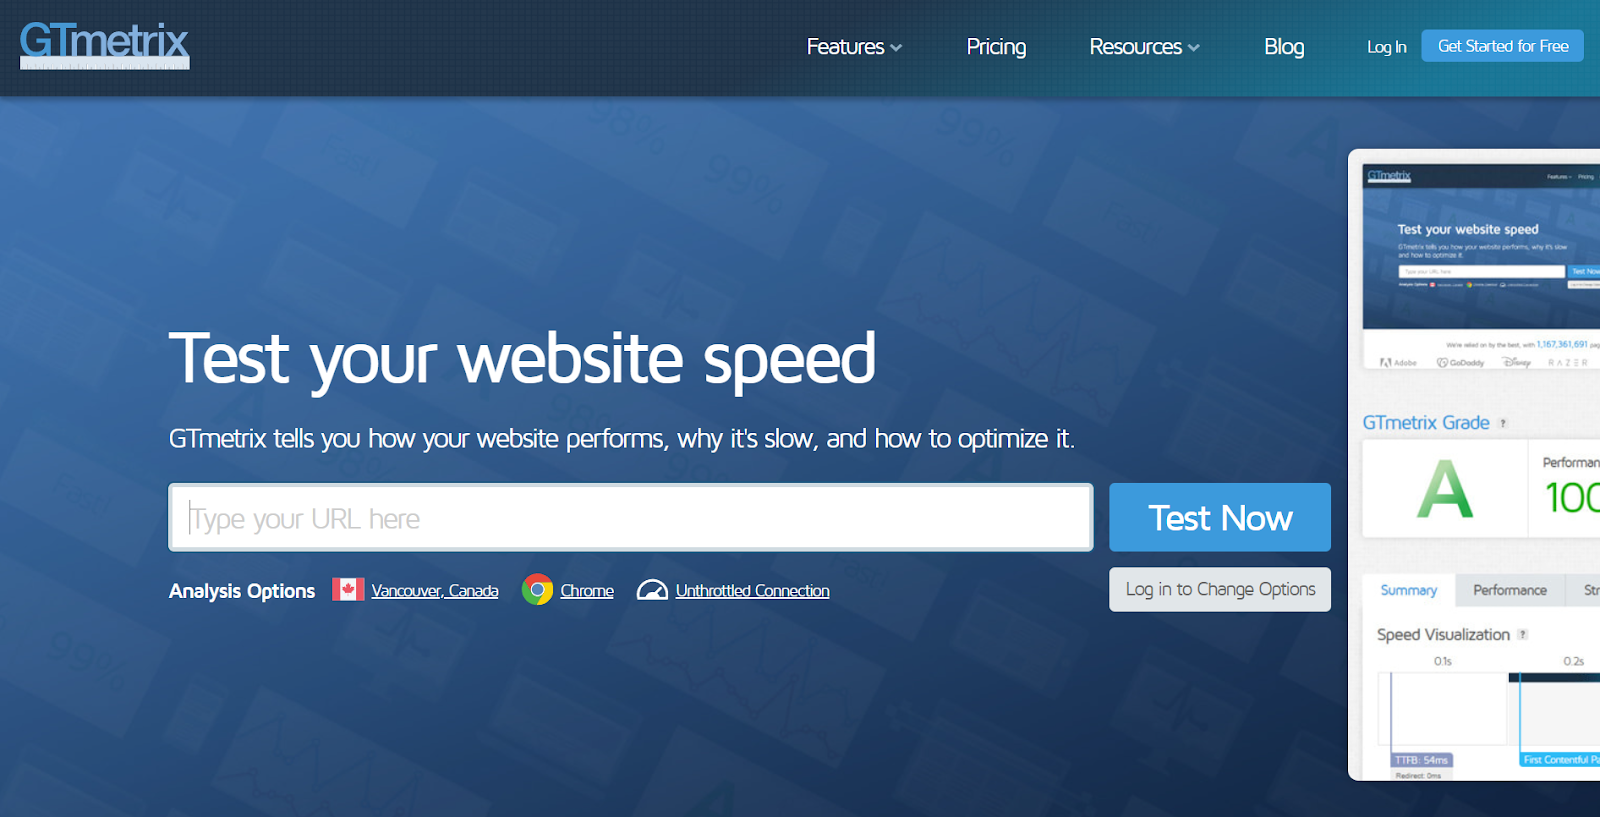Click the report preview page thumbnail
Screen dimensions: 1600x817
[1481, 268]
